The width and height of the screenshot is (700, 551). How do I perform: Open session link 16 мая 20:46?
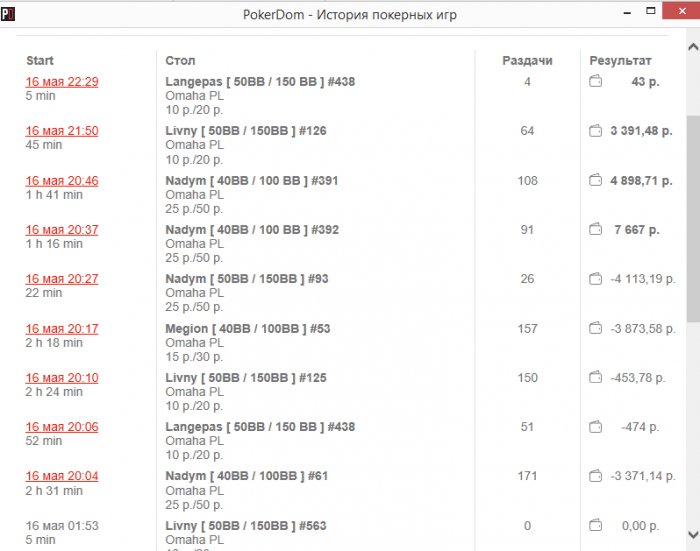pos(62,181)
